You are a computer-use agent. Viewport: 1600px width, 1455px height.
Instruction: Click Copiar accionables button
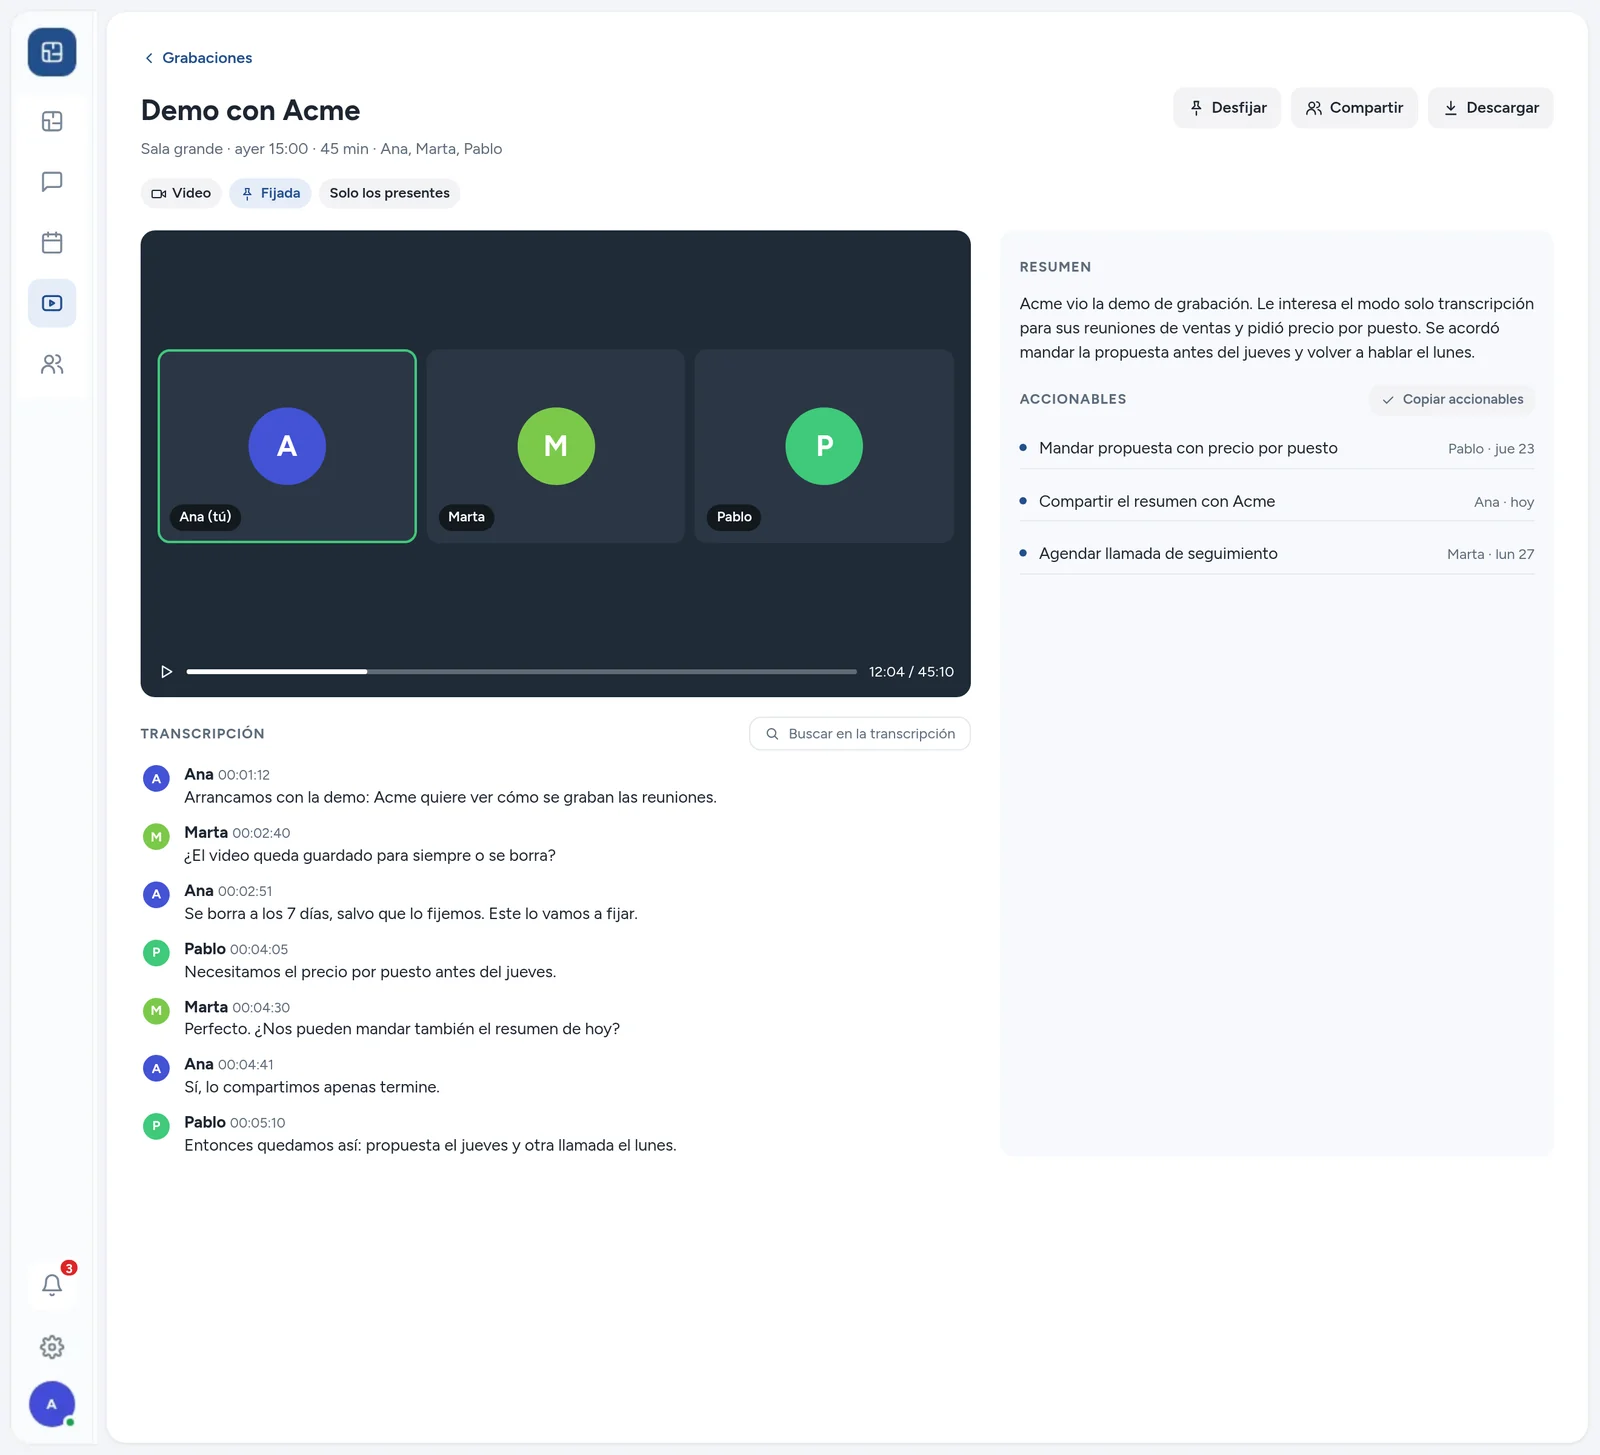1452,400
